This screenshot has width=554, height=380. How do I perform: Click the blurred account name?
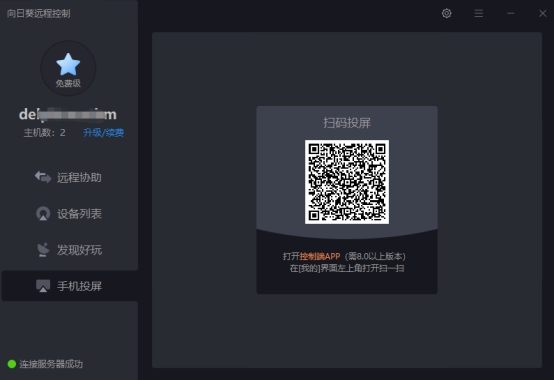coord(68,114)
